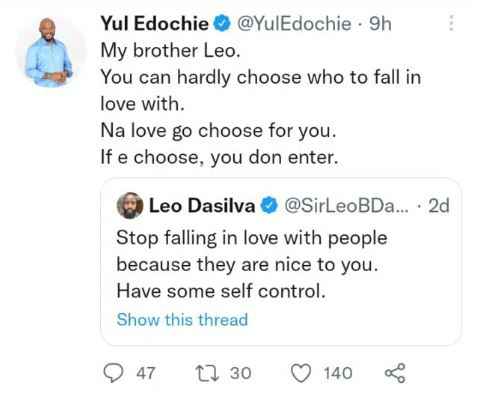Click Yul Edochie's verified badge
Viewport: 484px width, 397px height.
(222, 24)
